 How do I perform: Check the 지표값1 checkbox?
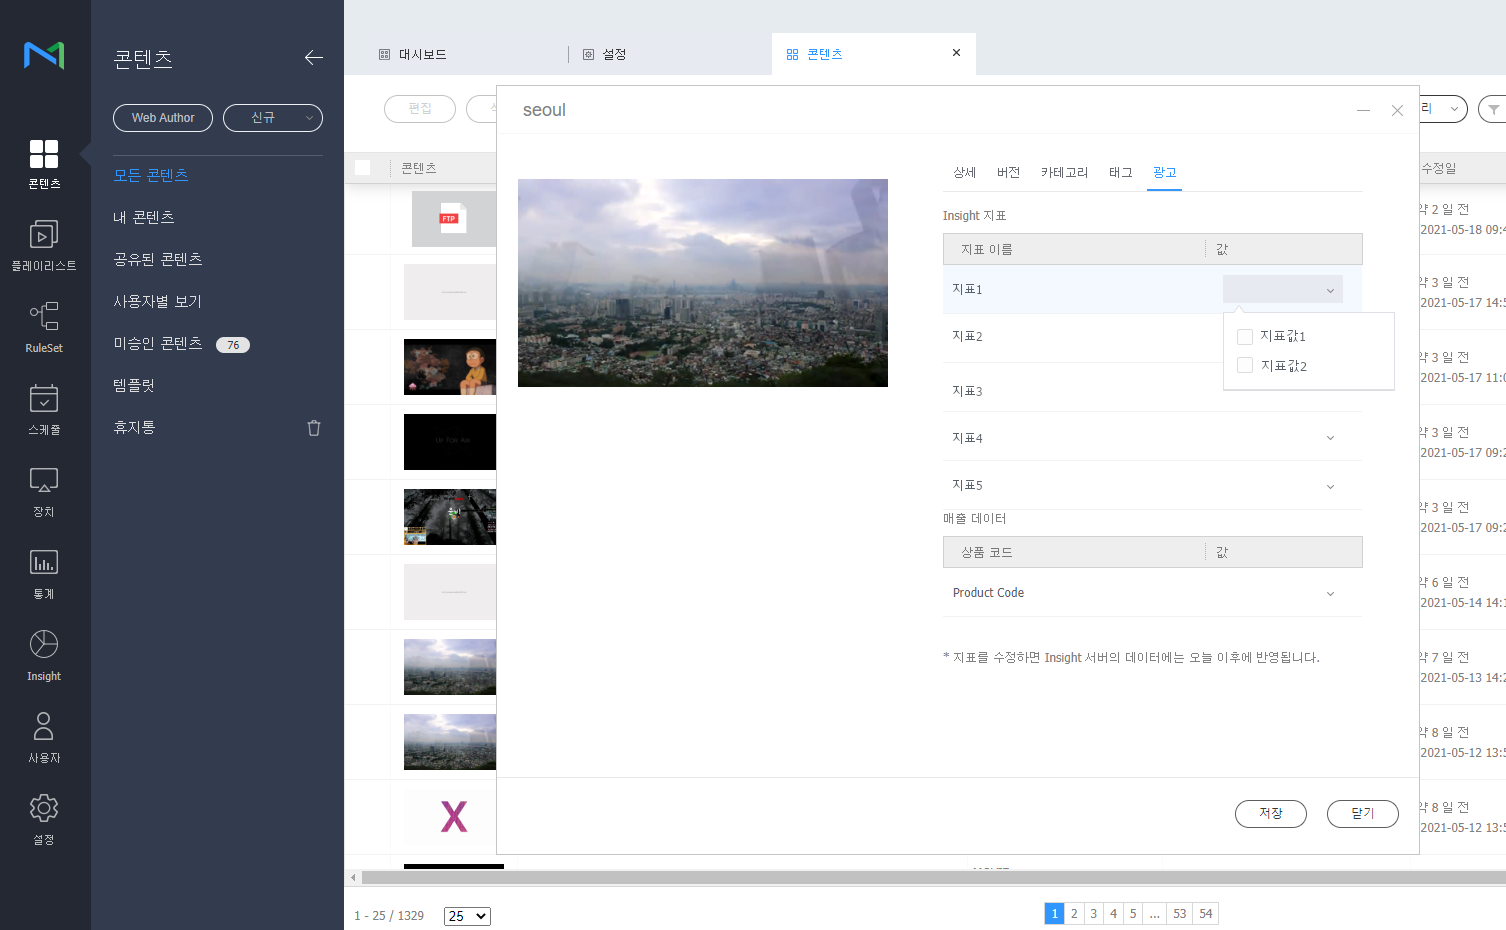coord(1245,337)
